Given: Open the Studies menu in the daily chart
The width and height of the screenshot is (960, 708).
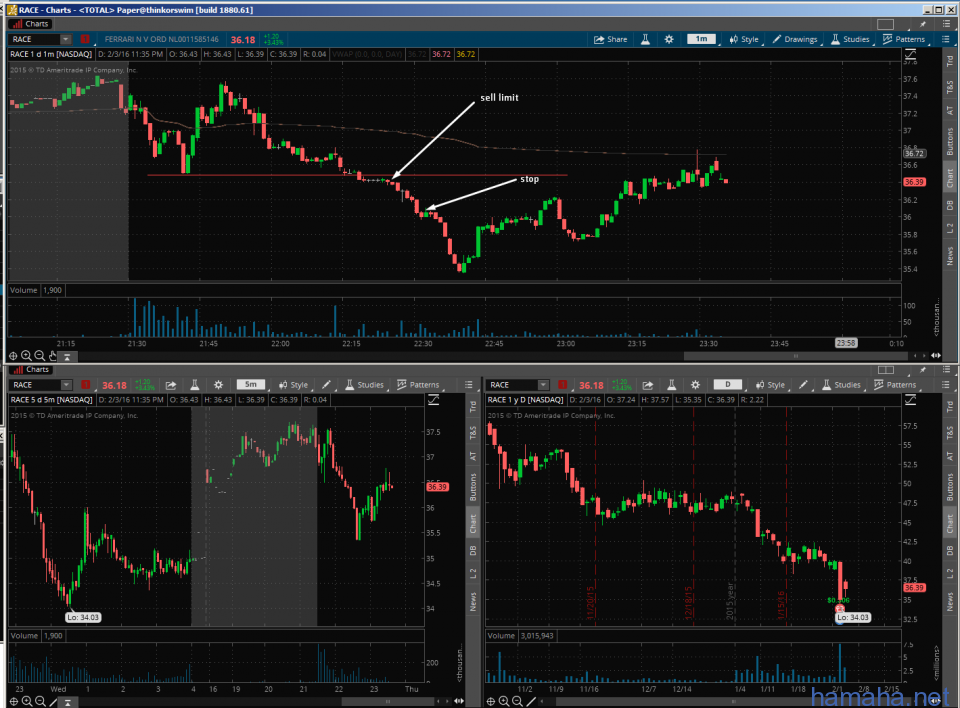Looking at the screenshot, I should (841, 385).
